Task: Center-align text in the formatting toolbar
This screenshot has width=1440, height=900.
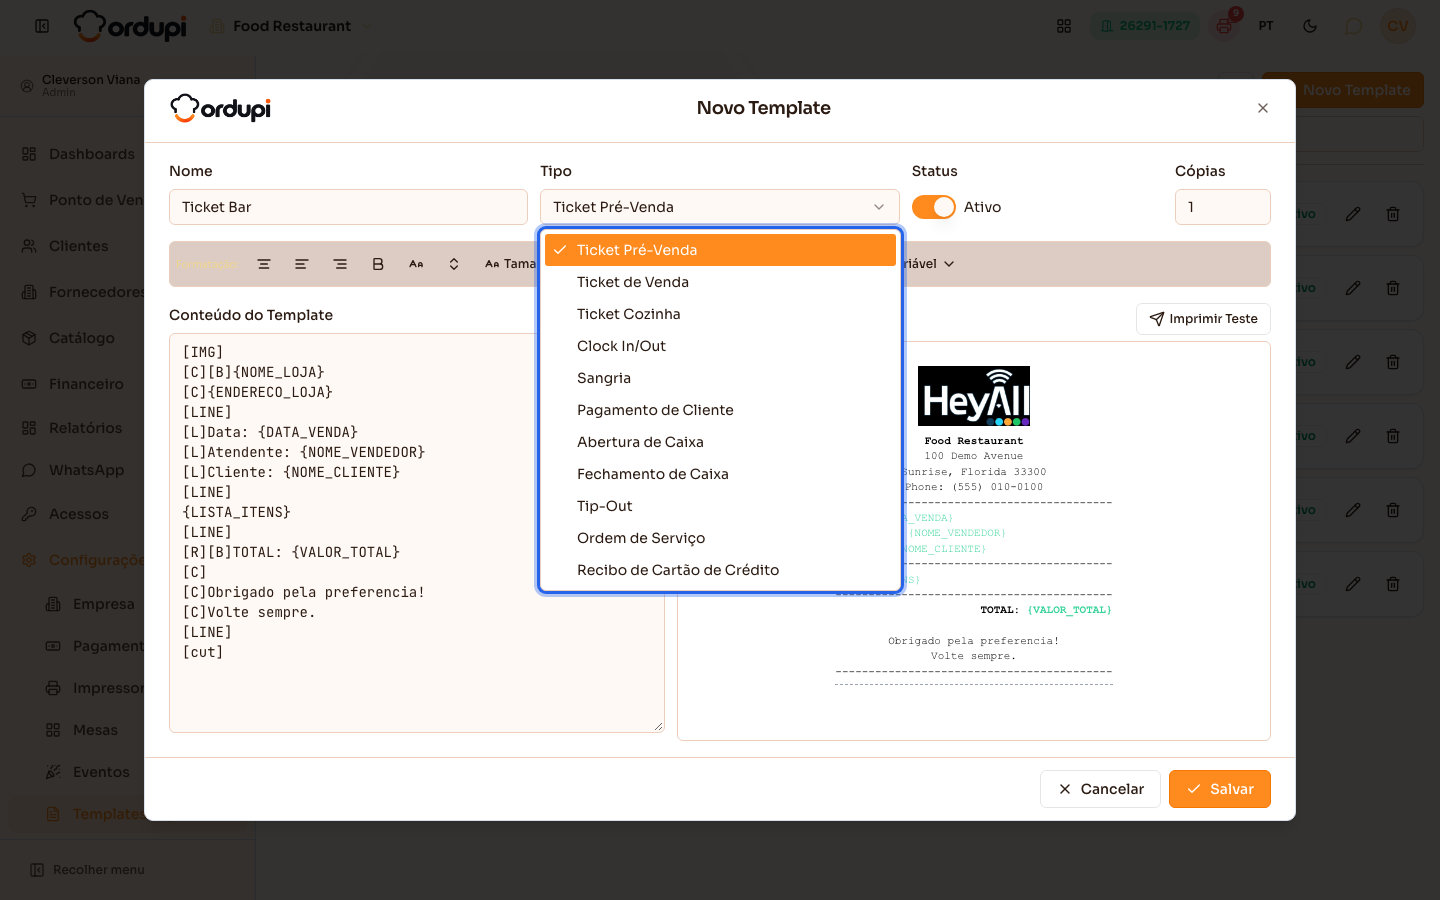Action: (264, 264)
